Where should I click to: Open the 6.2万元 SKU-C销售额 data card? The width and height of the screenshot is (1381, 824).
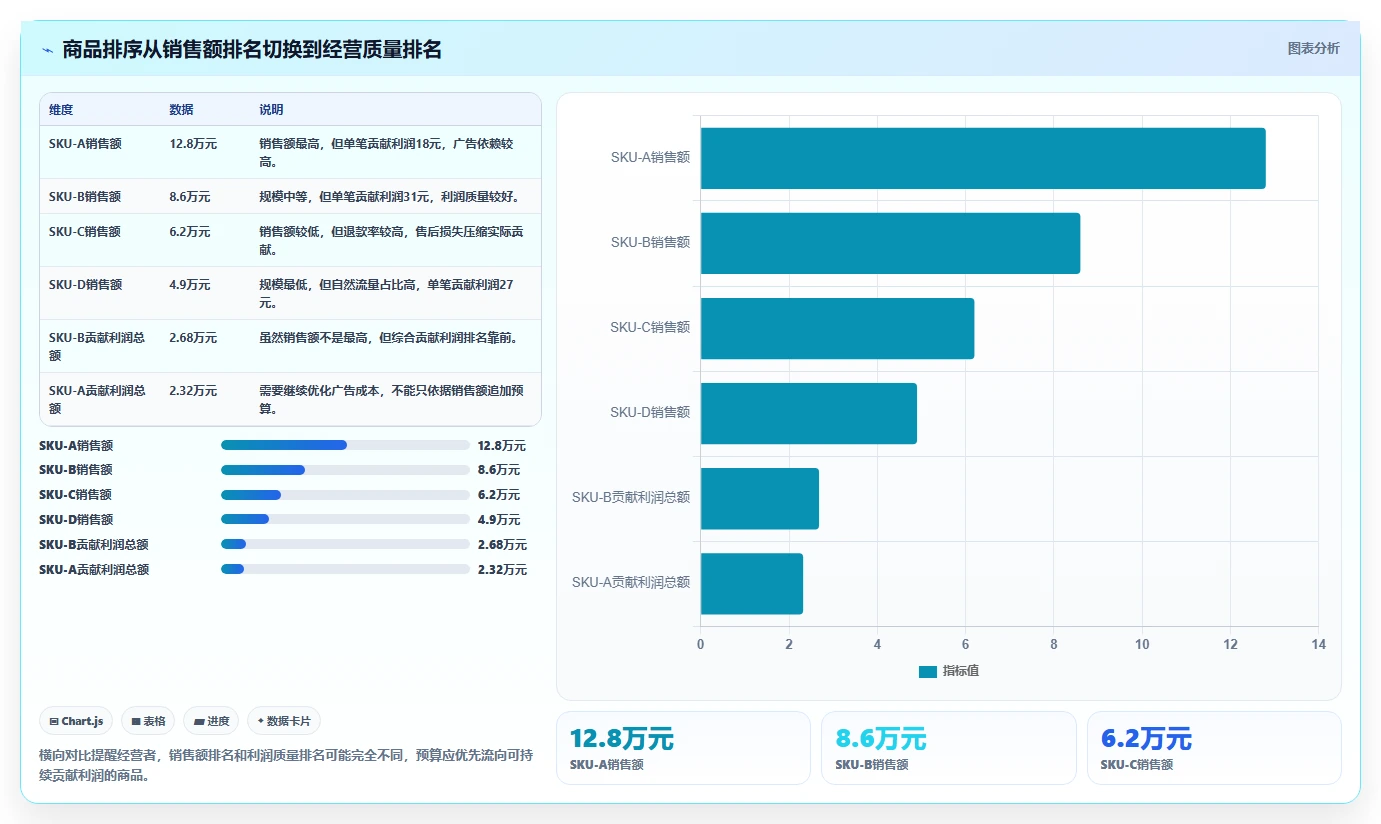1214,748
